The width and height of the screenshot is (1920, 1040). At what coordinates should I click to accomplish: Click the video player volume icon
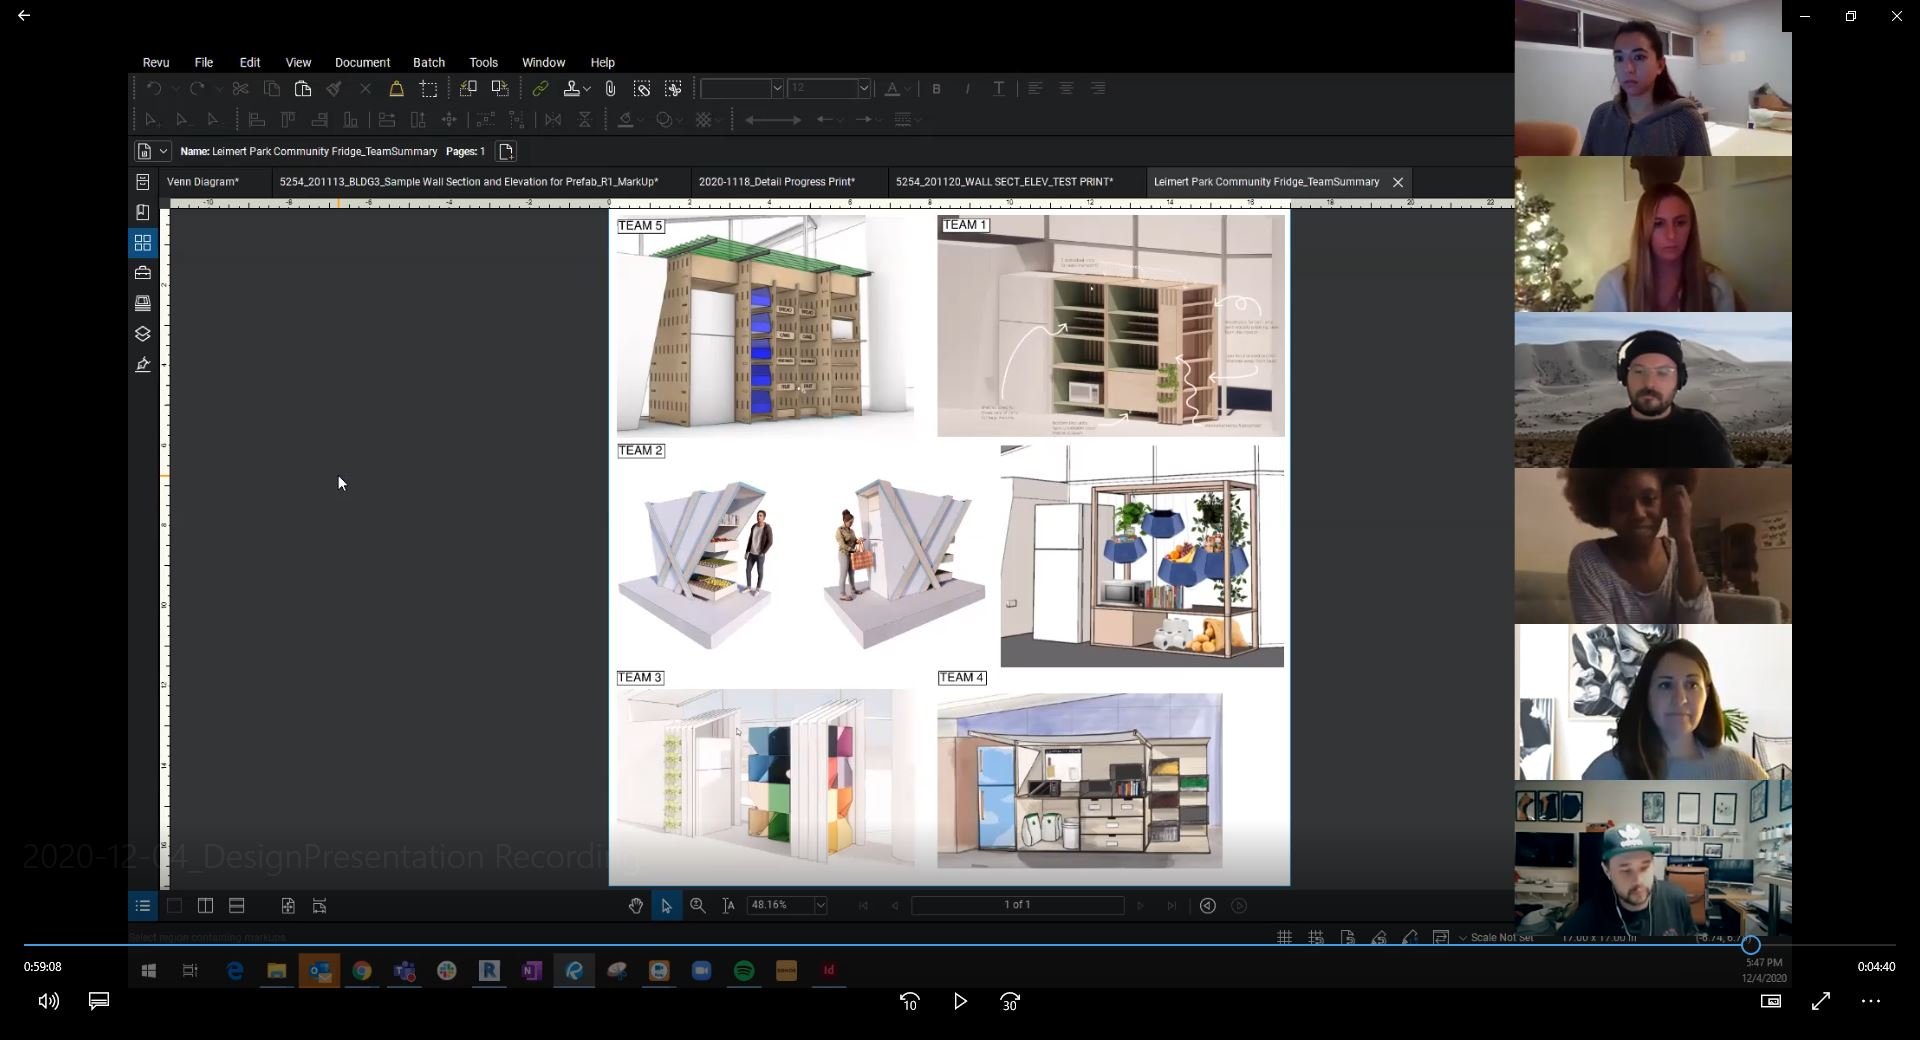click(x=48, y=1001)
